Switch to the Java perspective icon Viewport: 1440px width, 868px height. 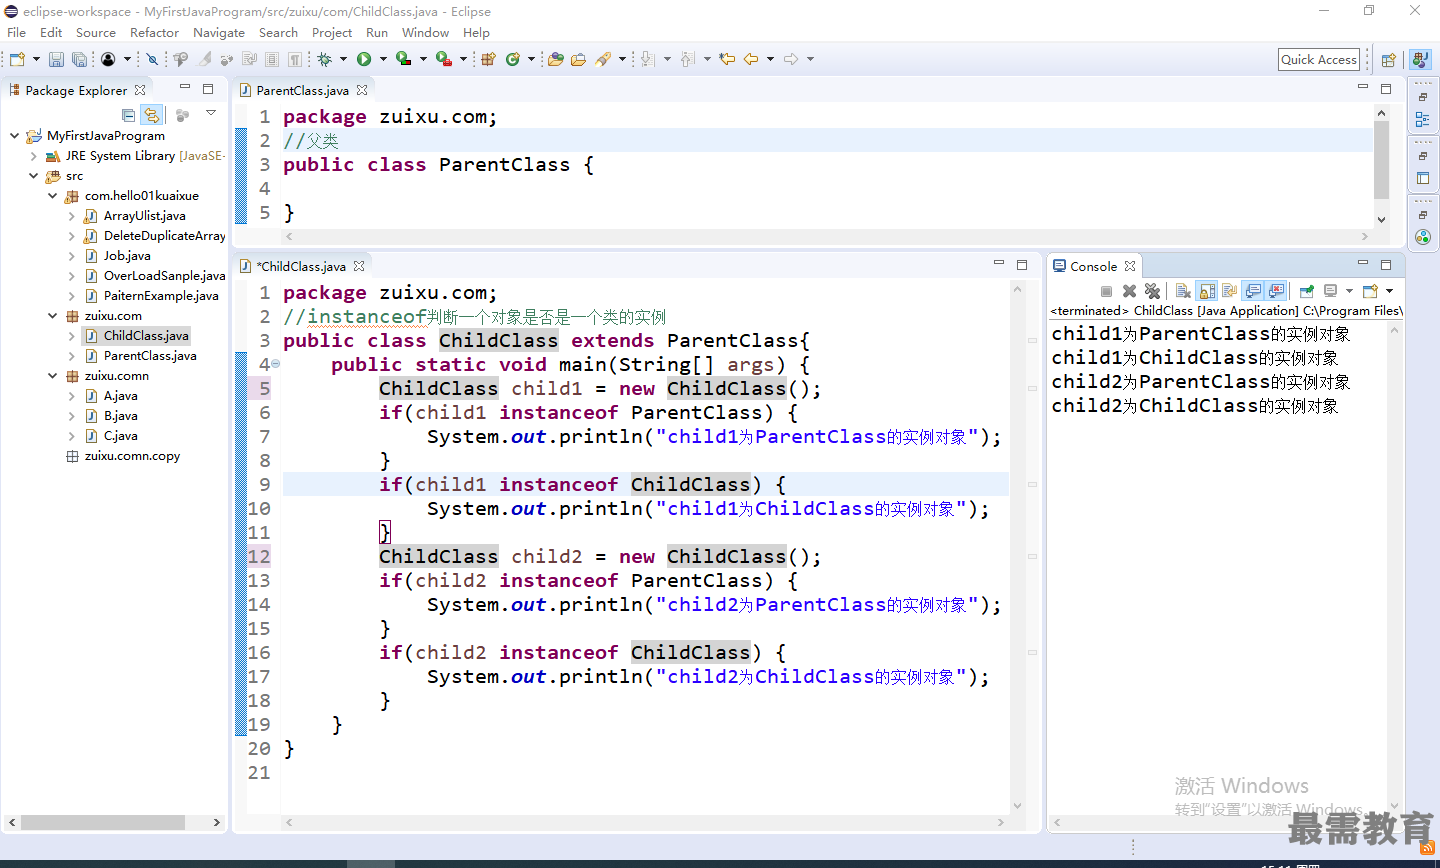tap(1420, 60)
